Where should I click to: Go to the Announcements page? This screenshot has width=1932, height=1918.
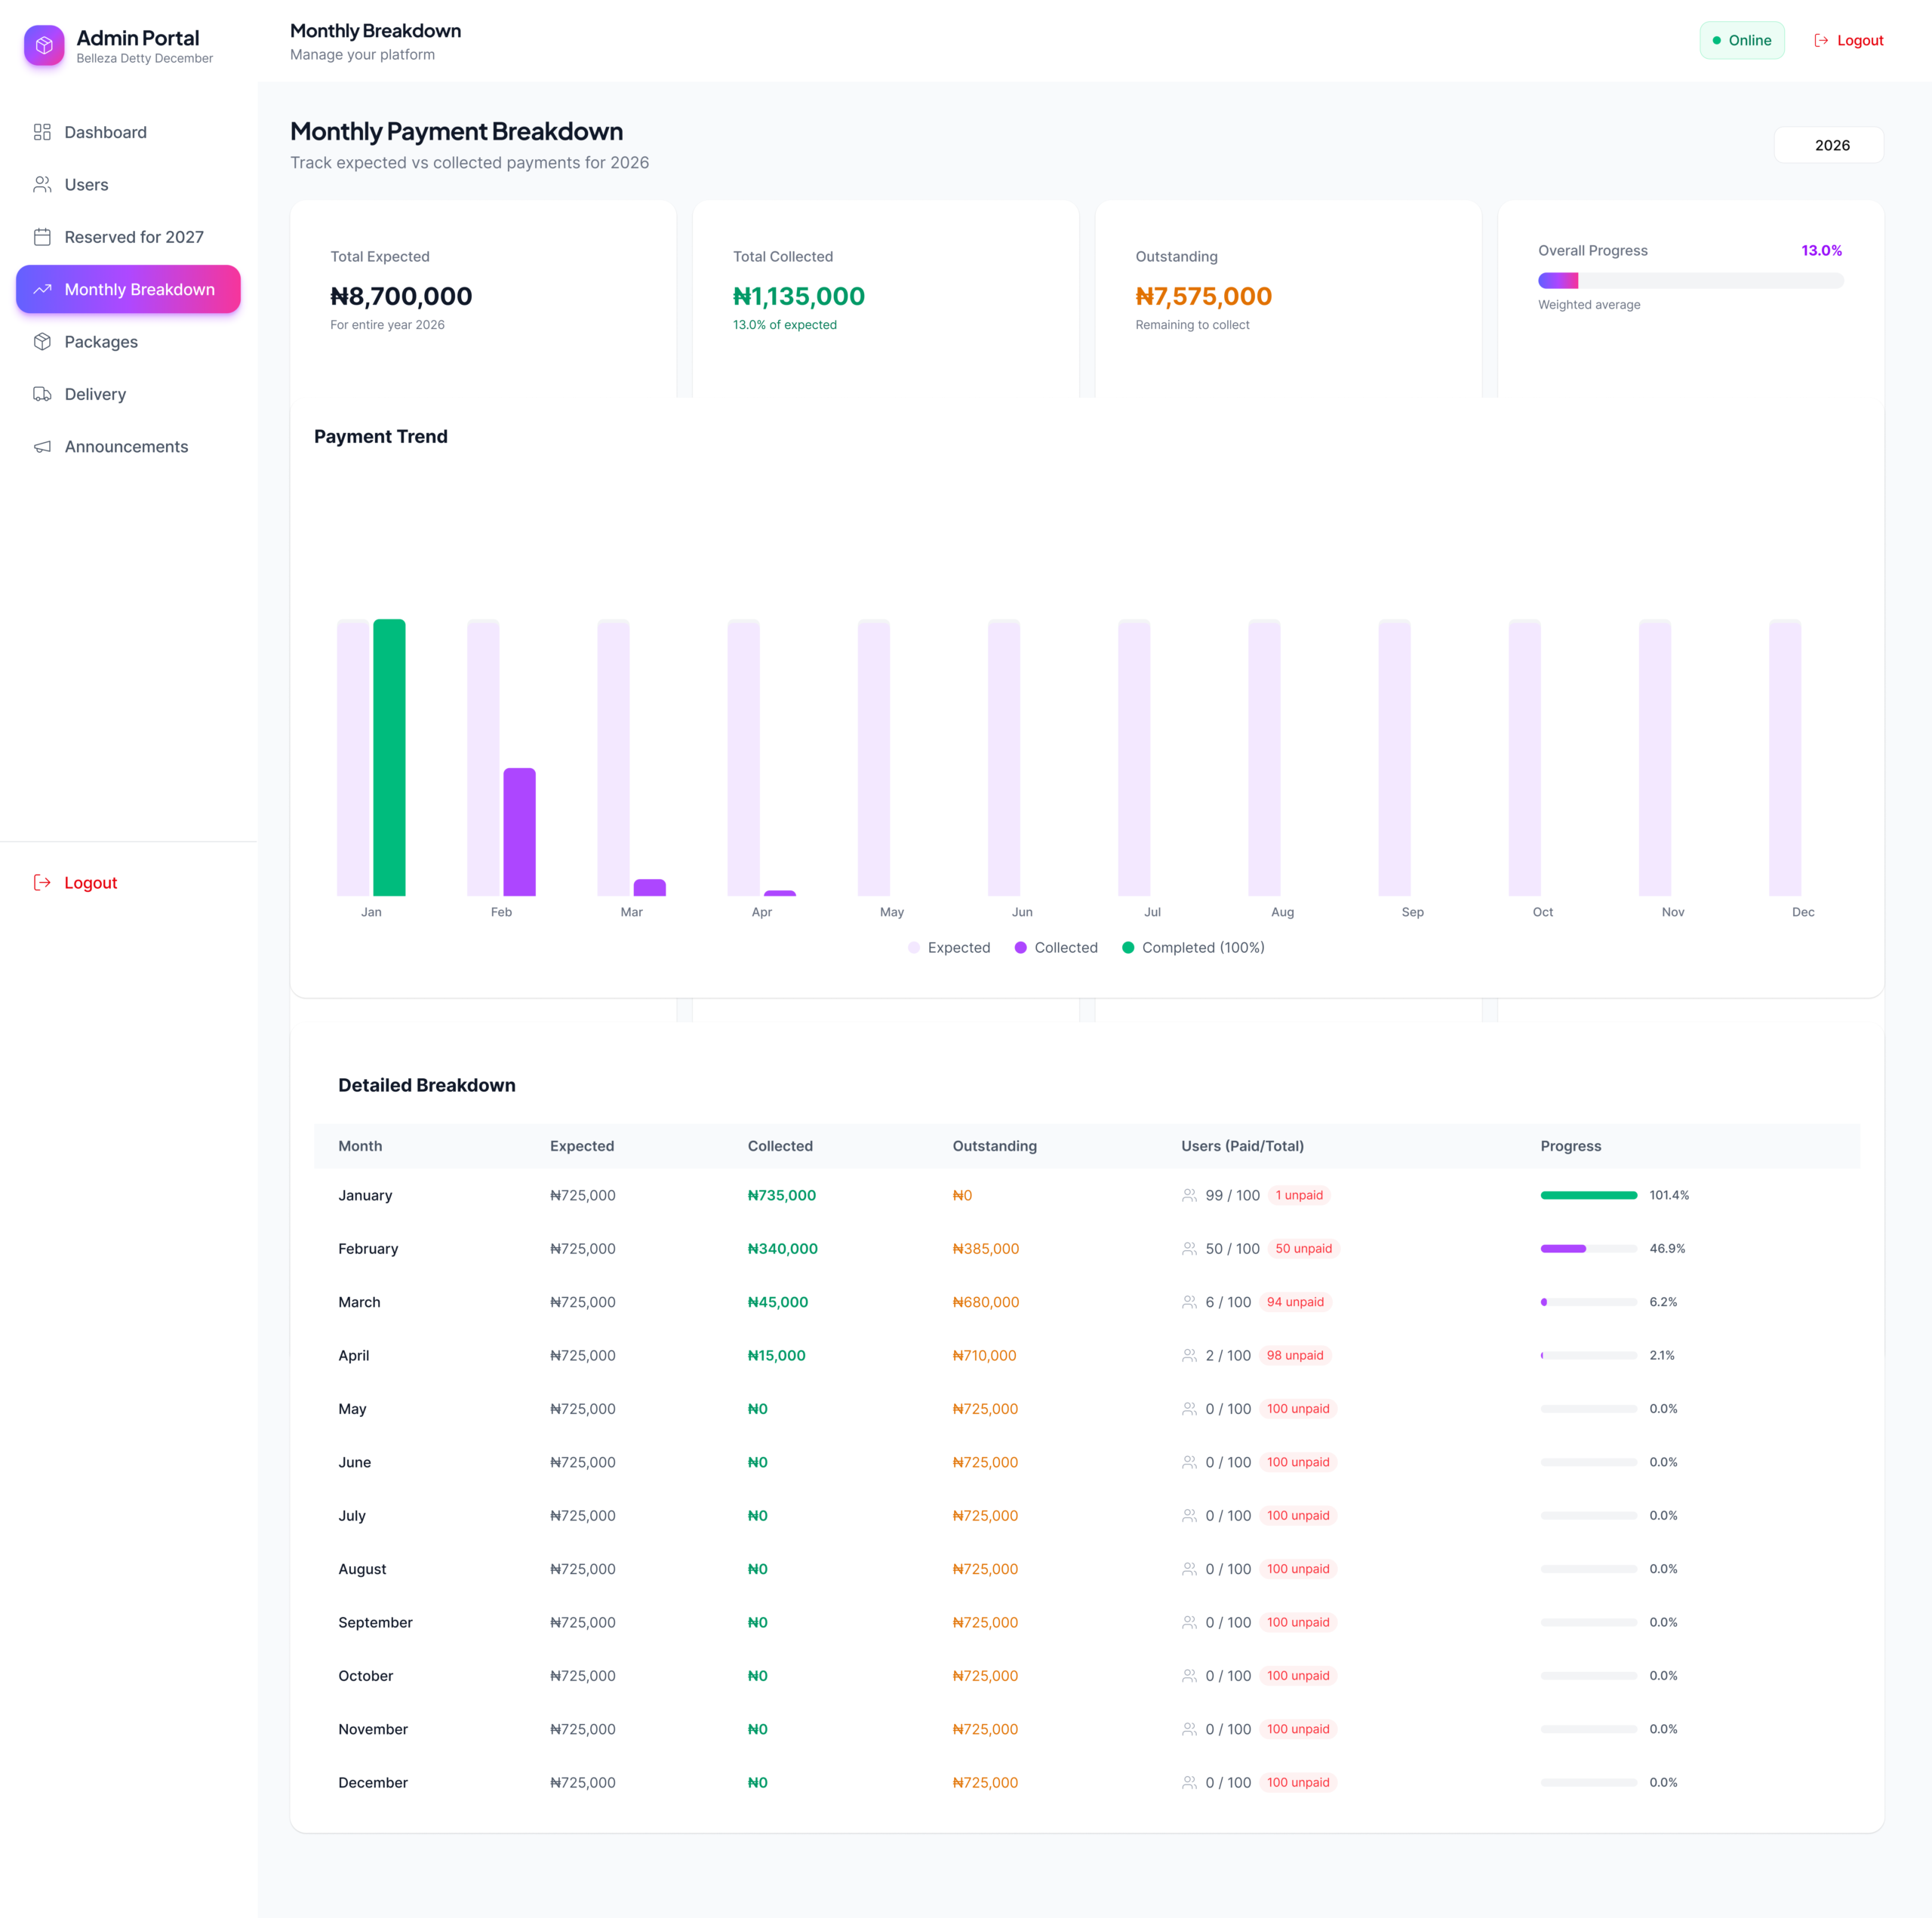click(126, 447)
